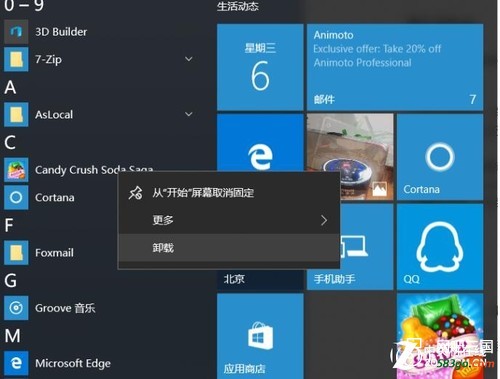
Task: Click the Foxmail folder icon
Action: click(x=16, y=253)
